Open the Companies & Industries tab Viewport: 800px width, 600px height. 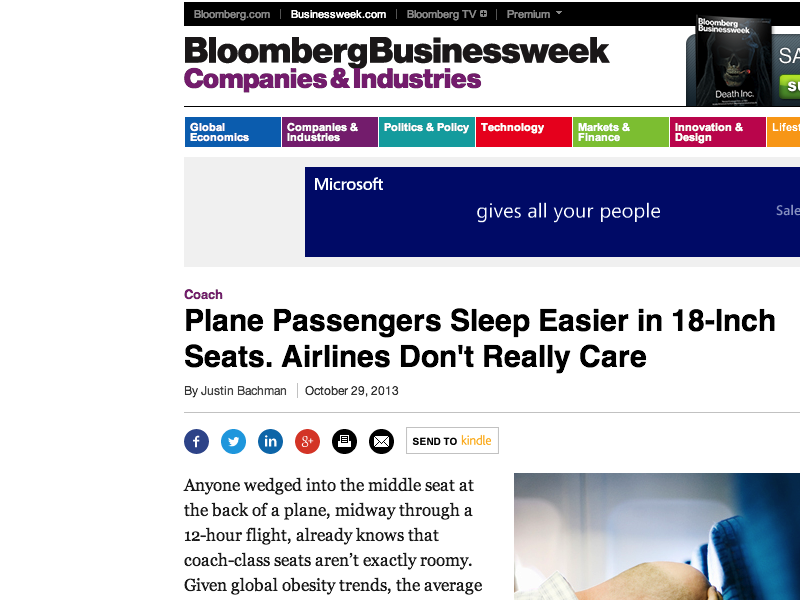pos(329,132)
